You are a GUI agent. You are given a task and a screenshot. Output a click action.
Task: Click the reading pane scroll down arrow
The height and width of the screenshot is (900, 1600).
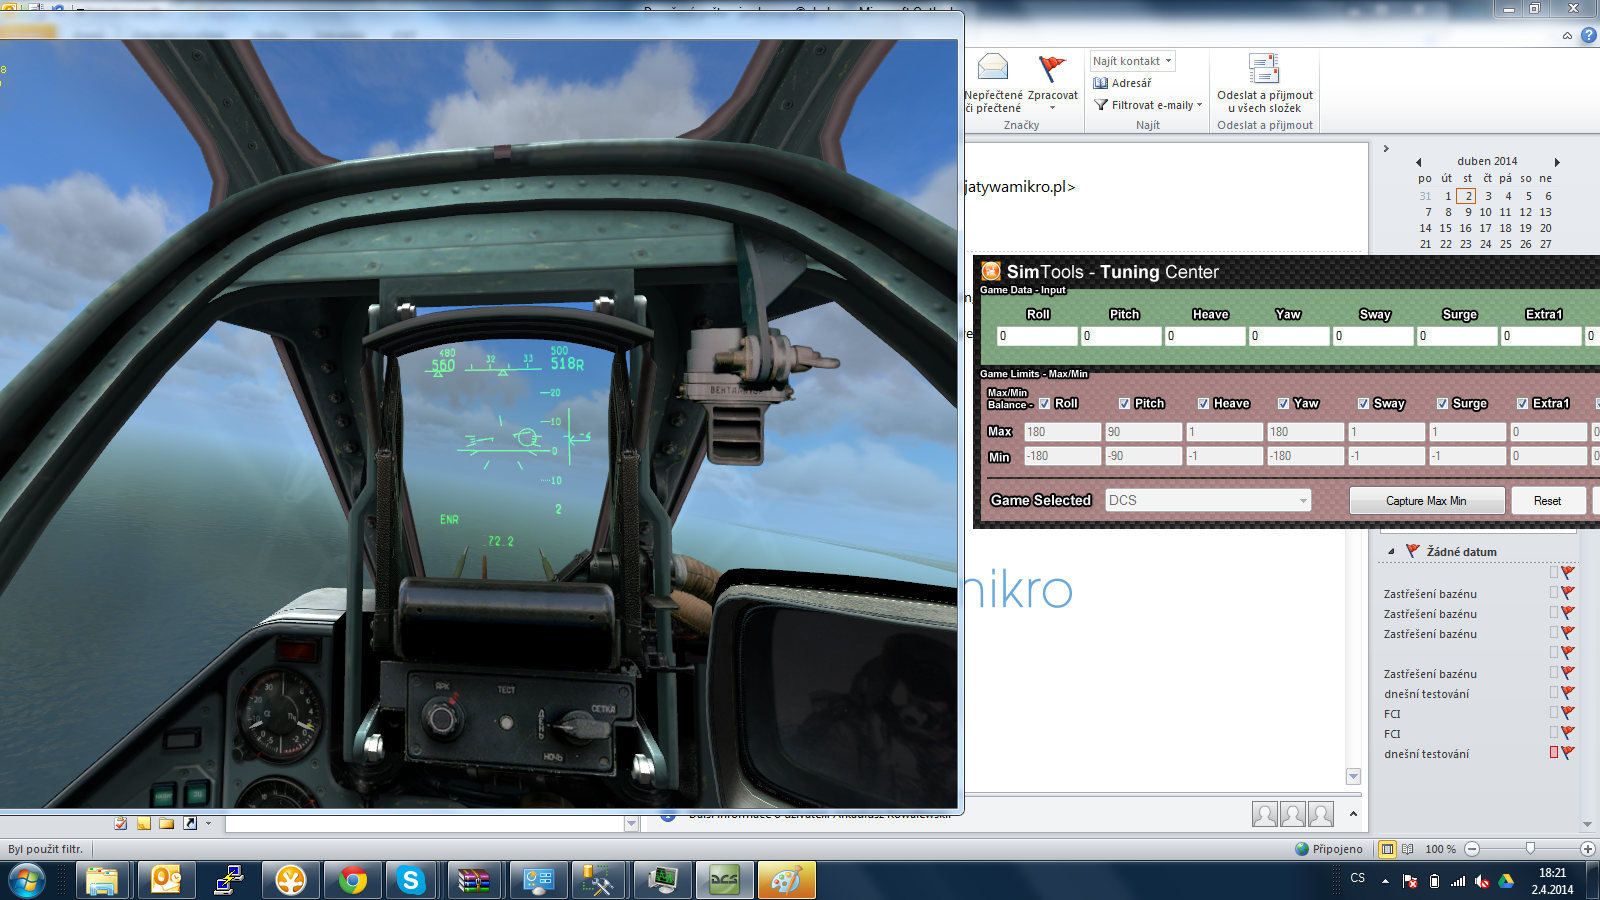(x=1354, y=776)
